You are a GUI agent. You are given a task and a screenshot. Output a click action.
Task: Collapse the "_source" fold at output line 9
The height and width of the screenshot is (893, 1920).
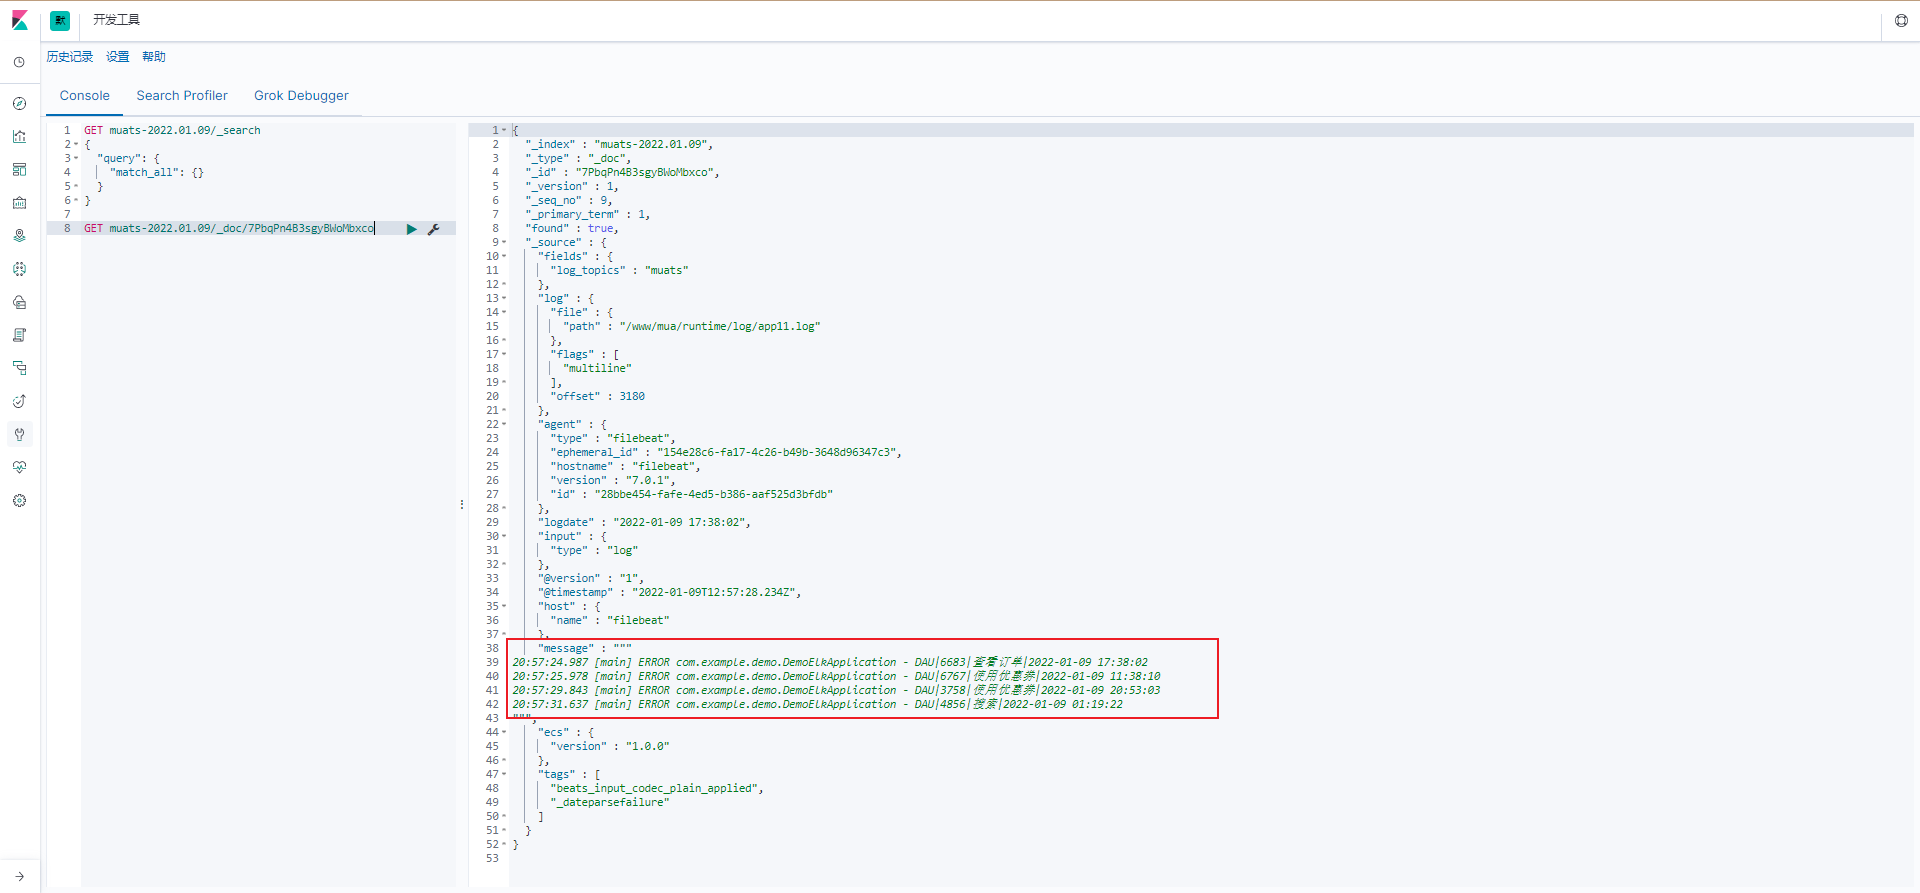coord(504,242)
